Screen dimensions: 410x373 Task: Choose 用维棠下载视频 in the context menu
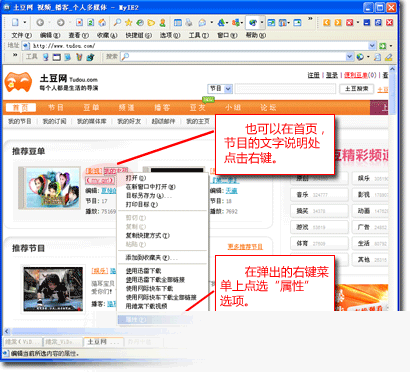click(162, 306)
